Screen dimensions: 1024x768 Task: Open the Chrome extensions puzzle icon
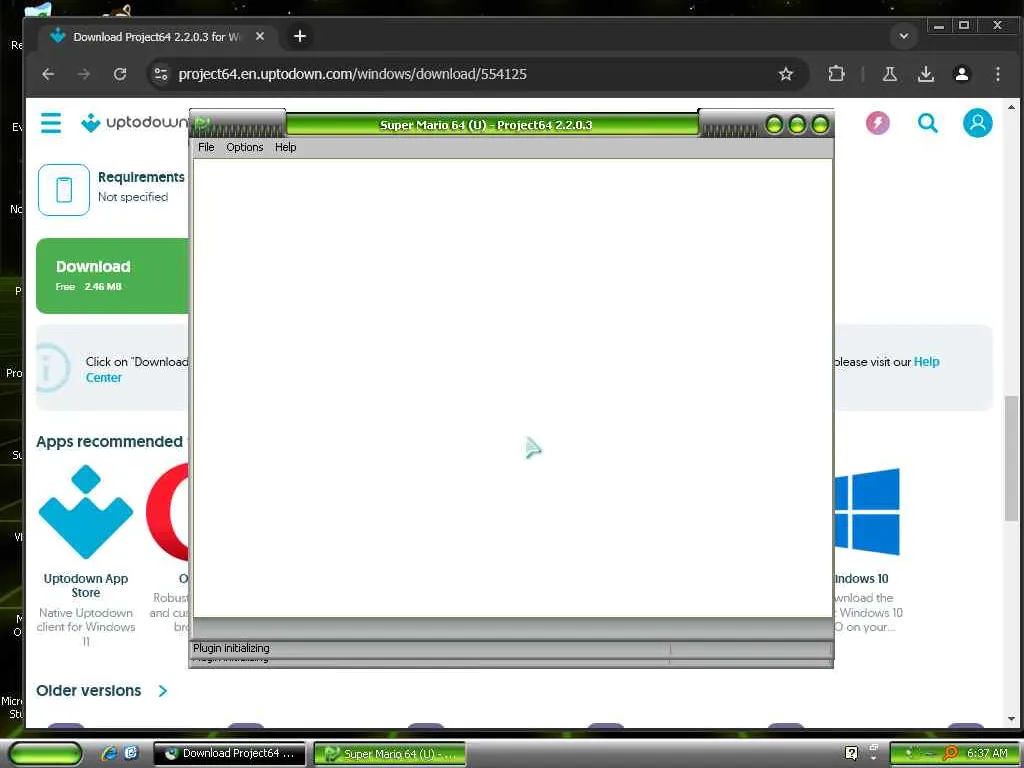click(837, 74)
